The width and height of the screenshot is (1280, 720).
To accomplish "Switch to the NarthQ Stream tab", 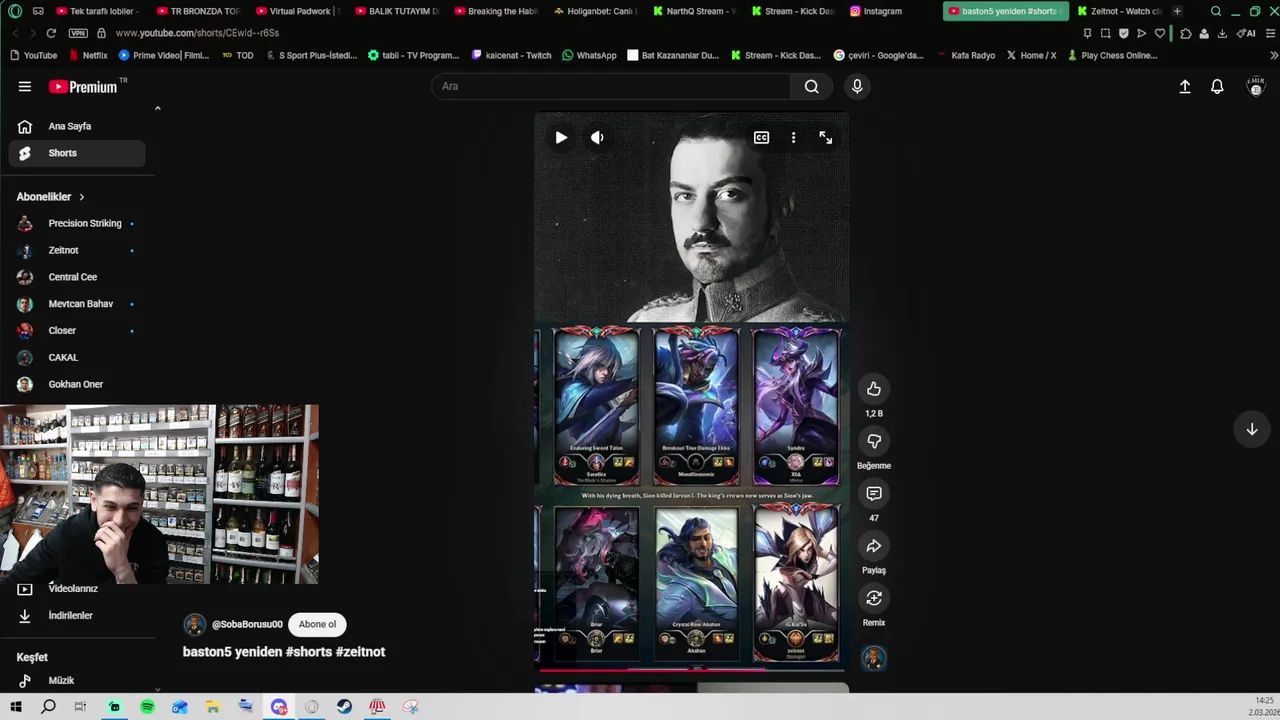I will 694,11.
